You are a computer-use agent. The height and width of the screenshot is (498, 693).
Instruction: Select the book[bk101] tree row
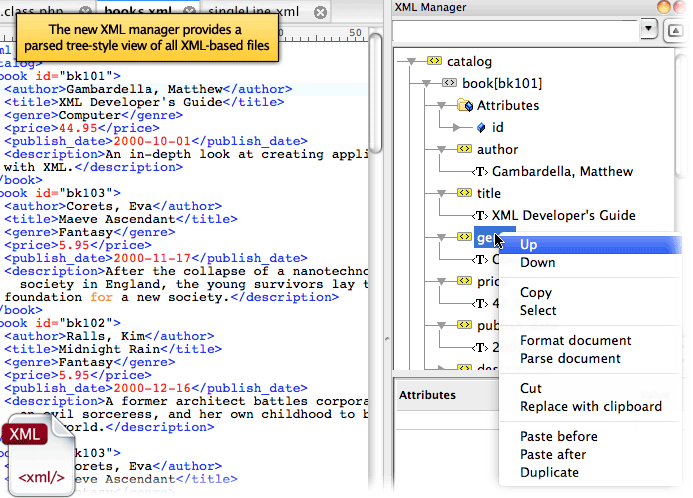502,84
